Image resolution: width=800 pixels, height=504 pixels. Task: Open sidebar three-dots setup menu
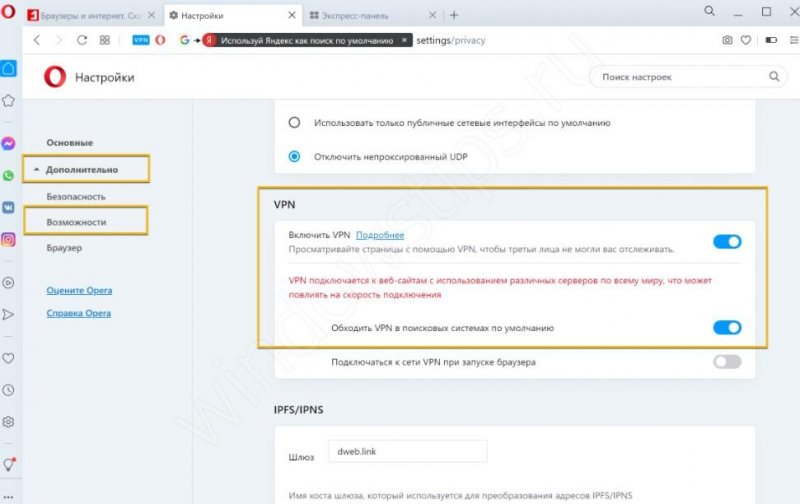point(8,496)
